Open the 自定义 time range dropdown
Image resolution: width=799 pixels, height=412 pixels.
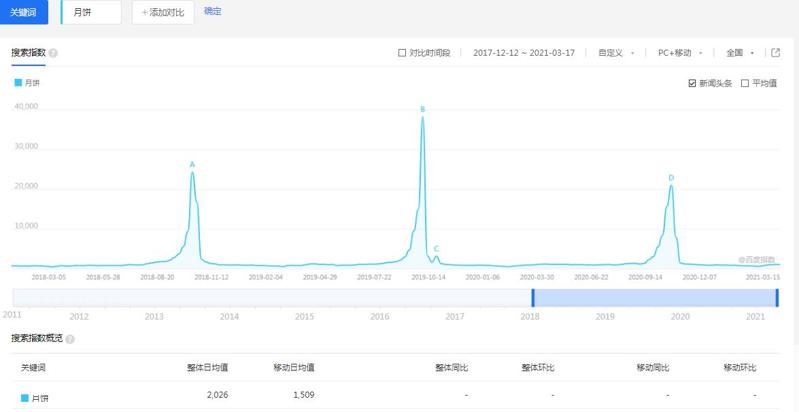click(x=616, y=53)
